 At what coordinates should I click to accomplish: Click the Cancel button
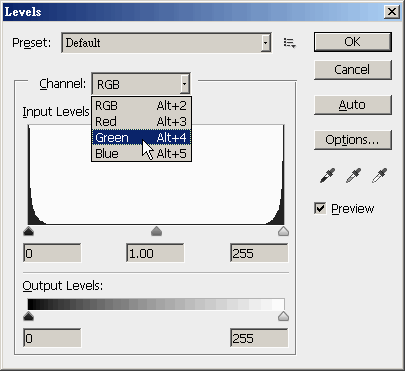(x=353, y=70)
